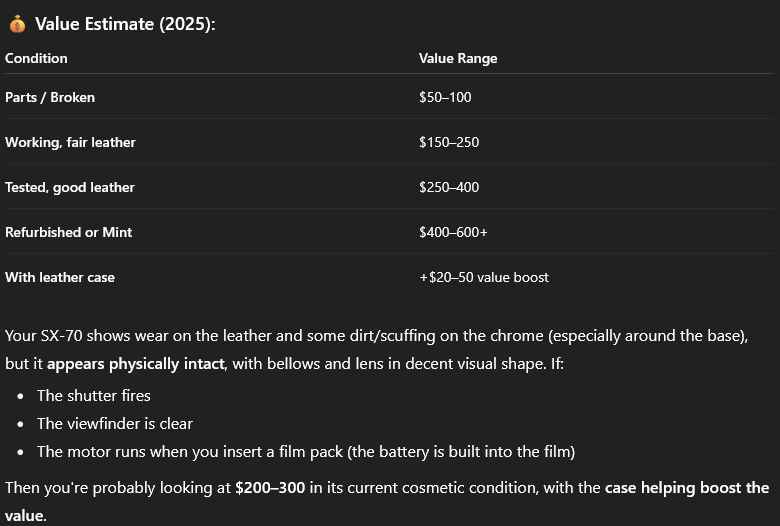Click 'The viewfinder is clear' bullet item
The width and height of the screenshot is (780, 526).
115,423
